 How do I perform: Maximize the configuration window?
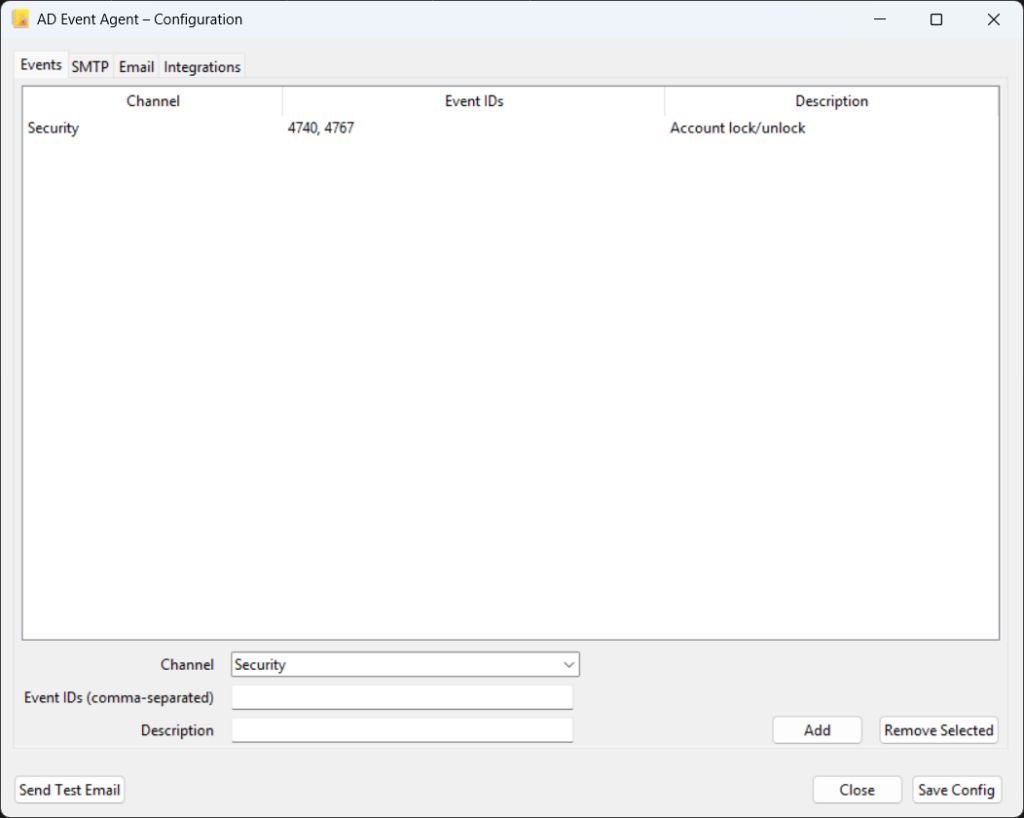click(x=936, y=19)
